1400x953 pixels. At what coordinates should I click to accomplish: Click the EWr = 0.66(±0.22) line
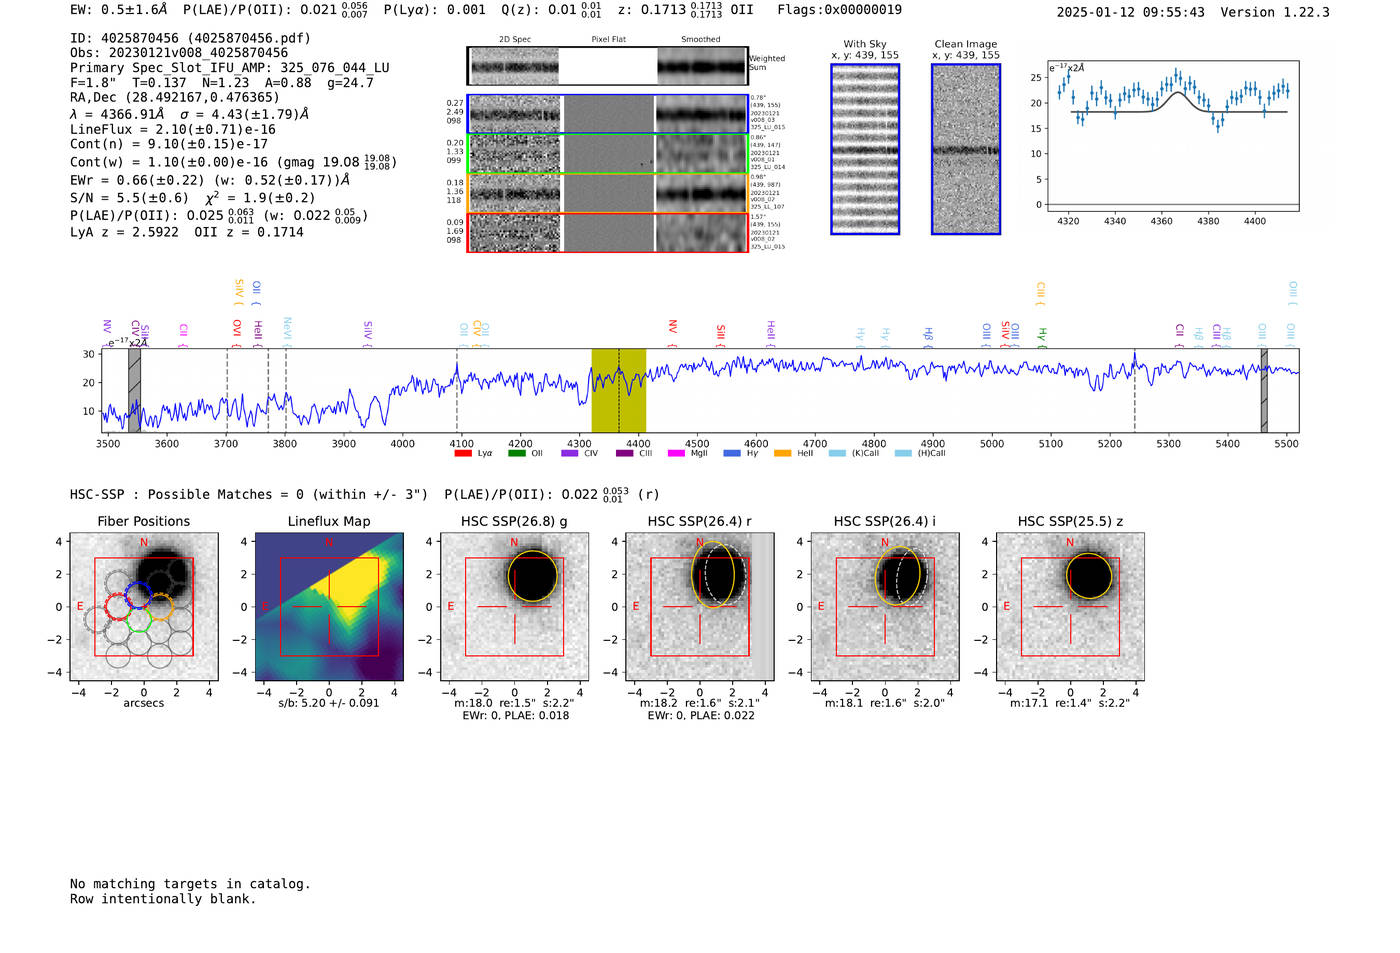pos(210,180)
